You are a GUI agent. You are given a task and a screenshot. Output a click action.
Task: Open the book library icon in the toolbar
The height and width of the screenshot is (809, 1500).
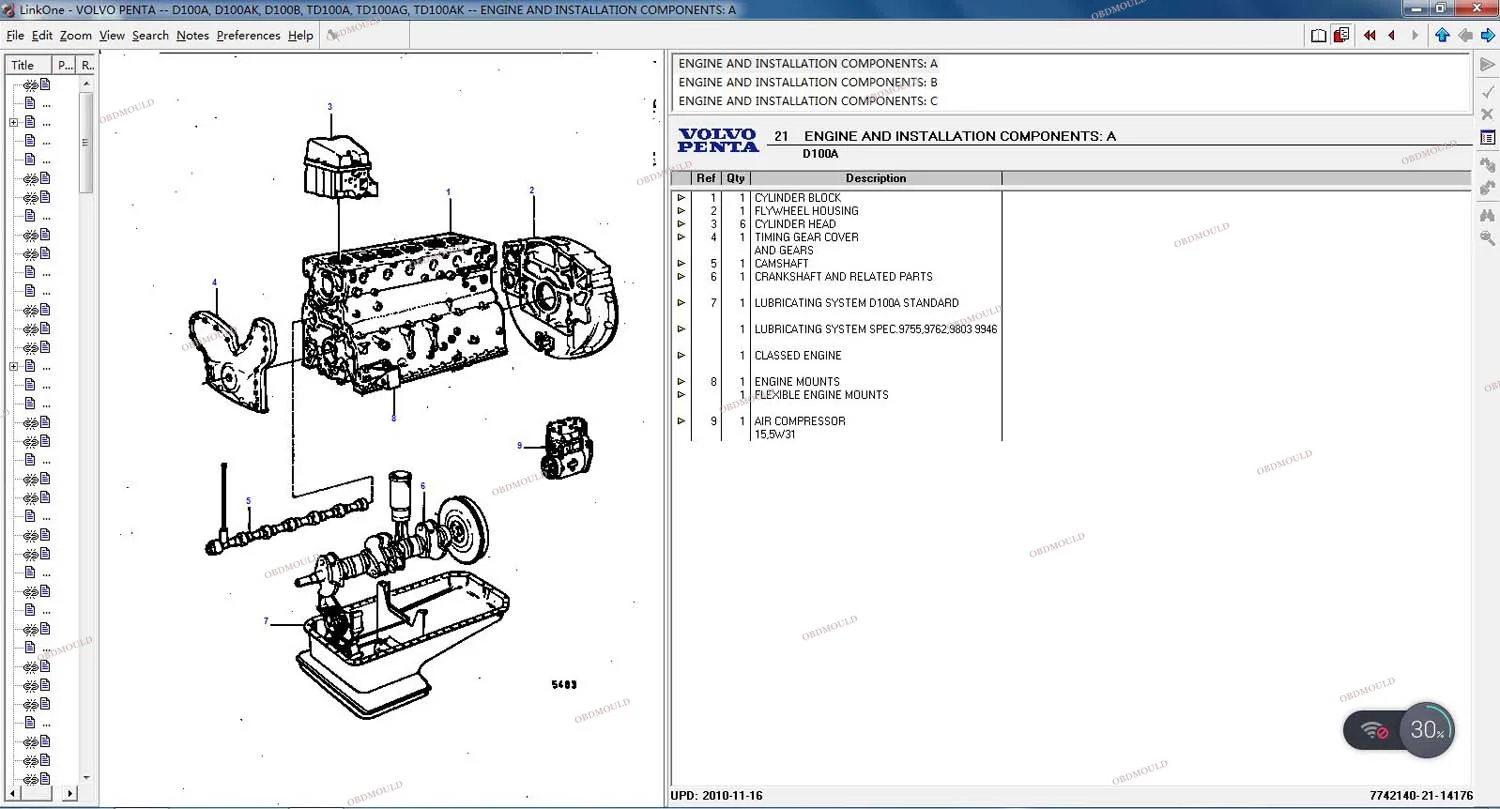pyautogui.click(x=1319, y=35)
